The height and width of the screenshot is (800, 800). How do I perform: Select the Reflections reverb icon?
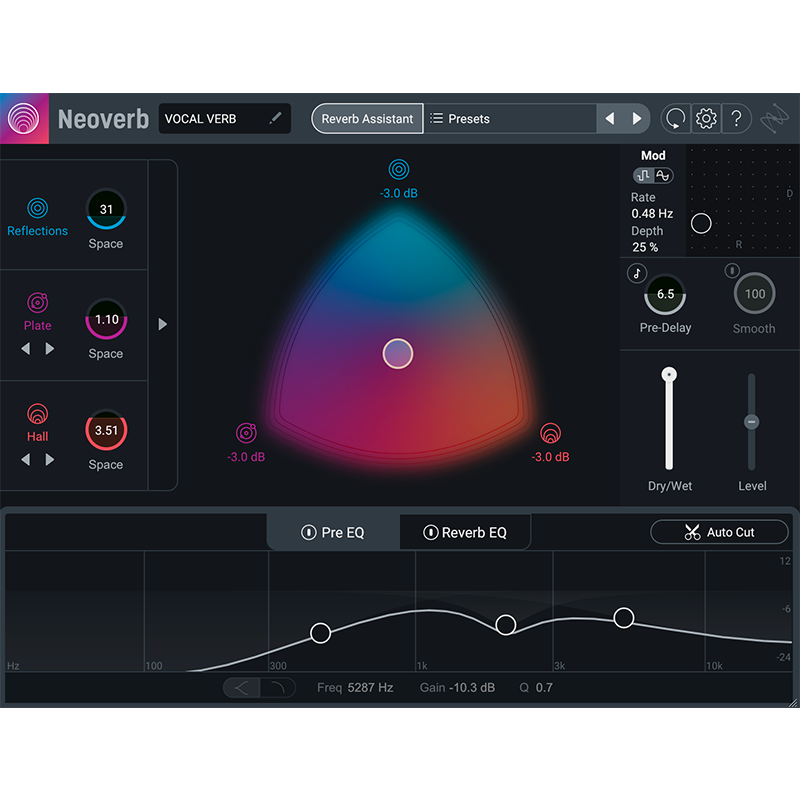point(37,208)
